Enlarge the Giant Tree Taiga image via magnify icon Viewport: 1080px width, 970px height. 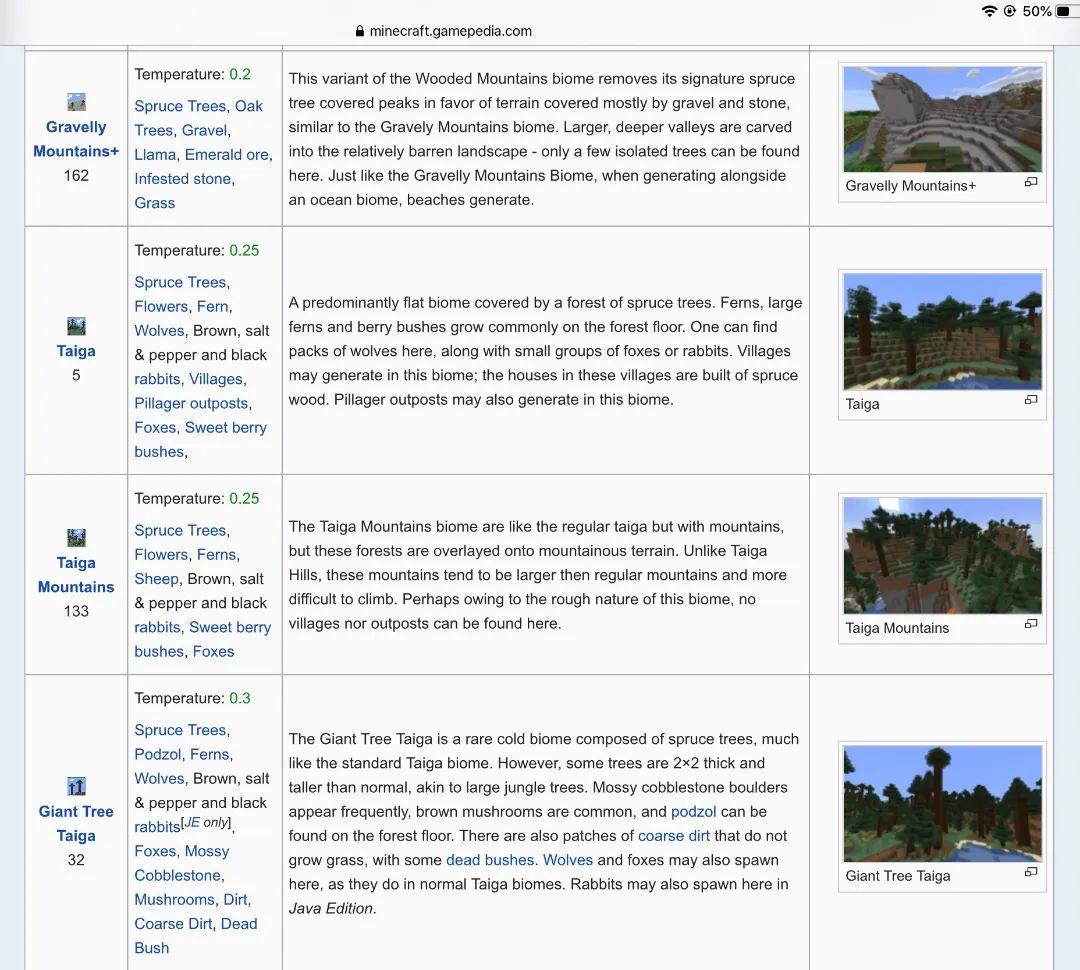pos(1030,872)
